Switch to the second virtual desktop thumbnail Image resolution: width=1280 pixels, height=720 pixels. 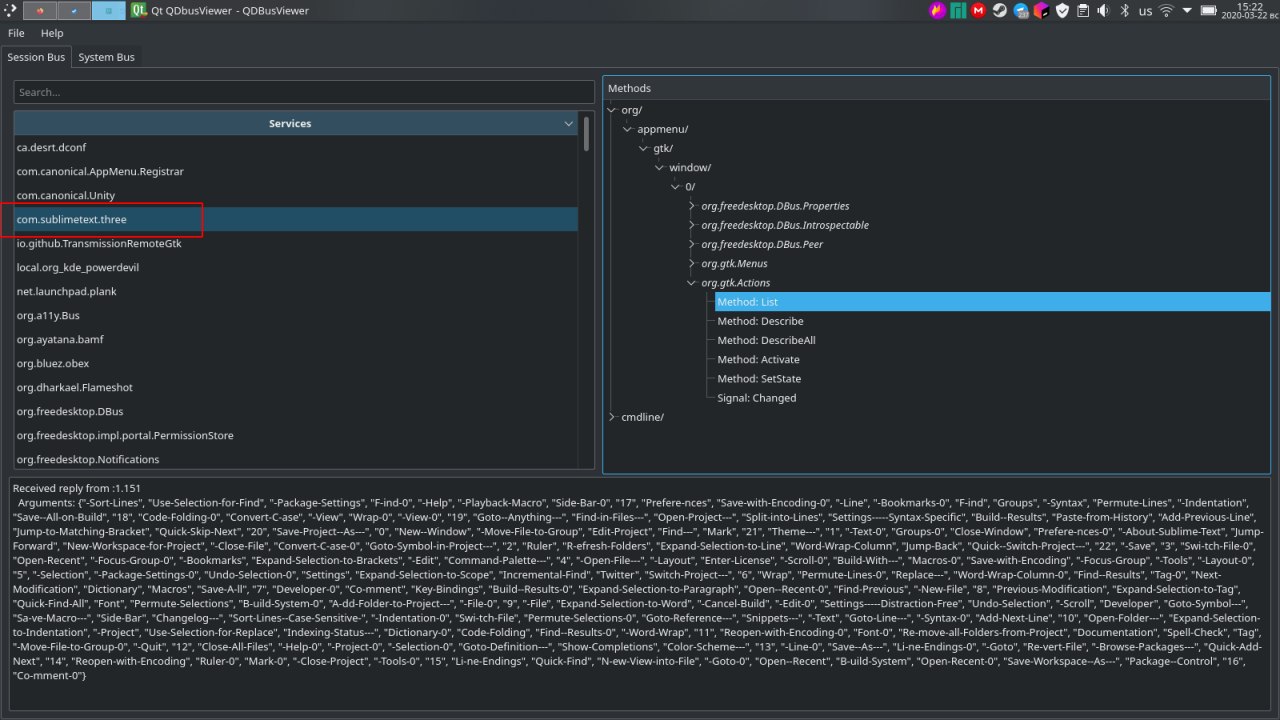pos(74,11)
